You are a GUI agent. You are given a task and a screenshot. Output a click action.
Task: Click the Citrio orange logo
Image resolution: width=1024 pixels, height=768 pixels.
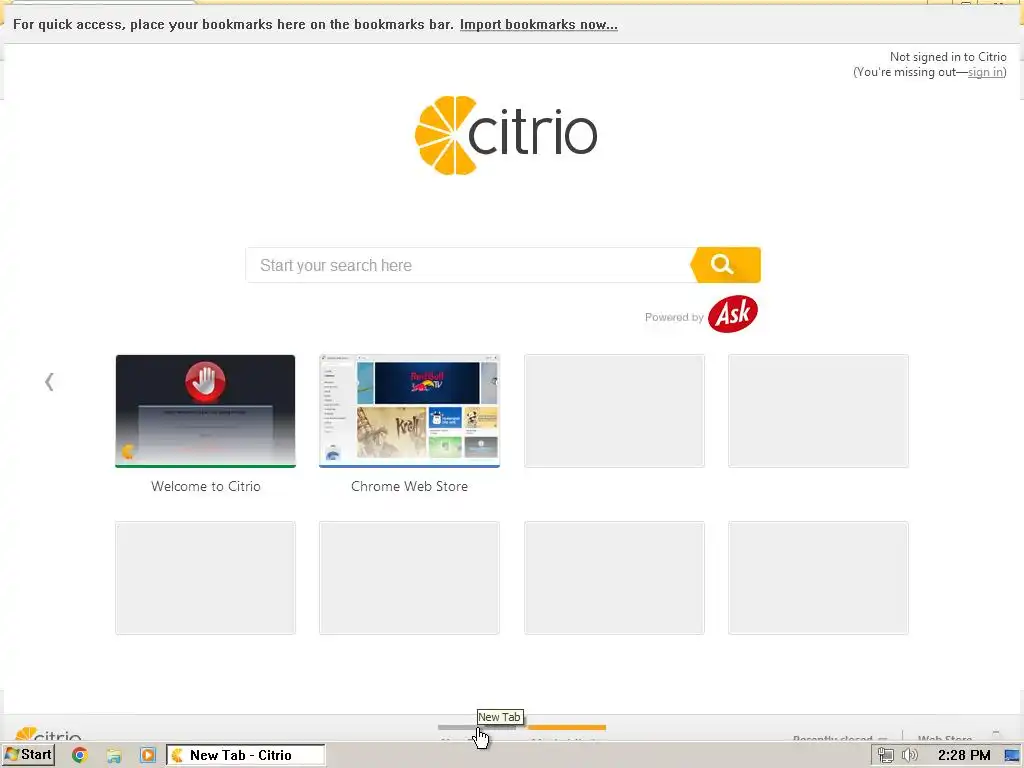[506, 135]
